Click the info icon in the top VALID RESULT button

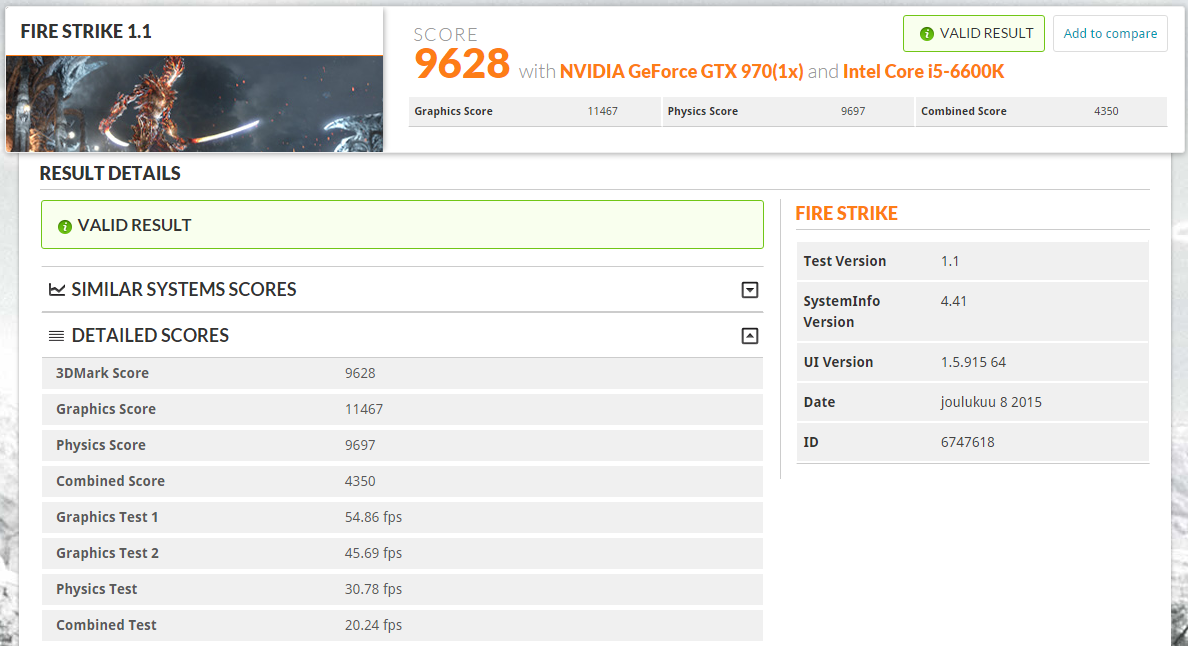point(926,34)
